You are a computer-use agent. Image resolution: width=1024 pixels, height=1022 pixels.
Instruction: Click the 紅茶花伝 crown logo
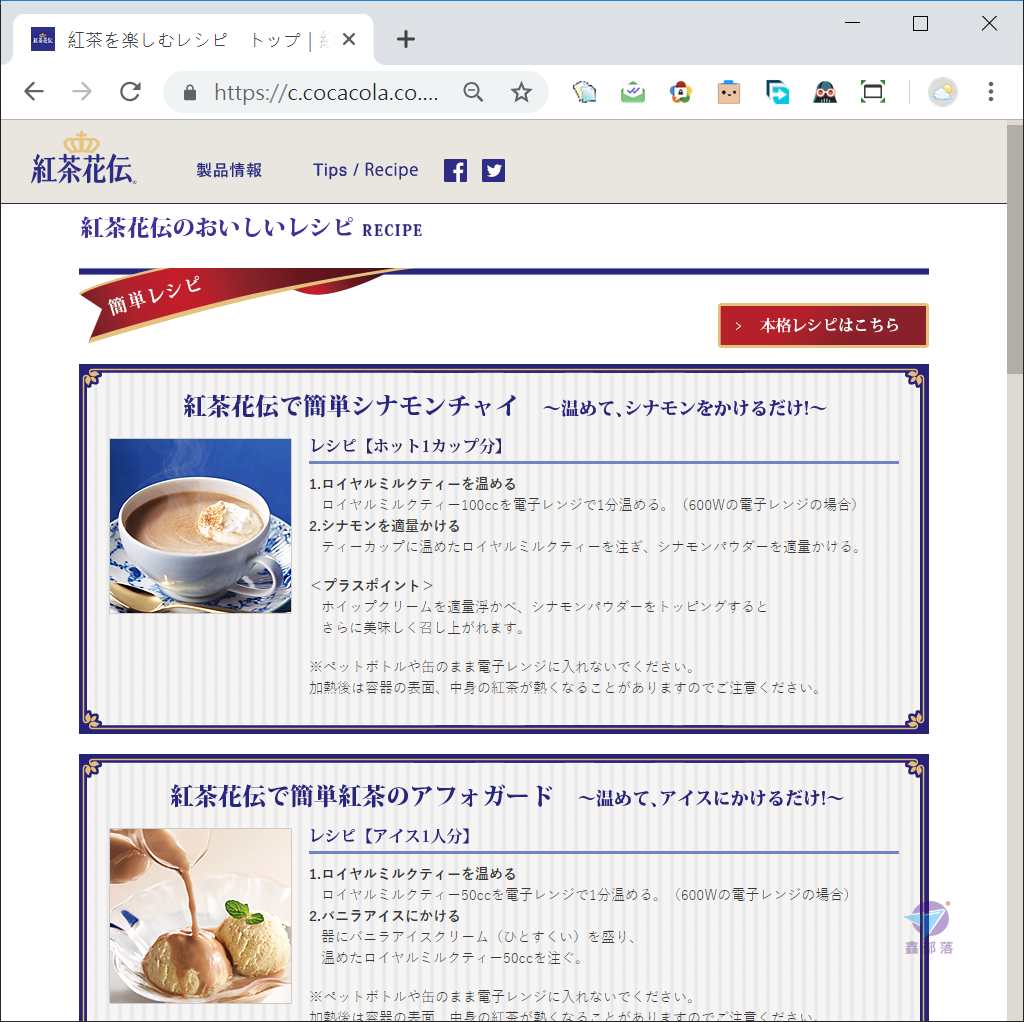pos(83,158)
